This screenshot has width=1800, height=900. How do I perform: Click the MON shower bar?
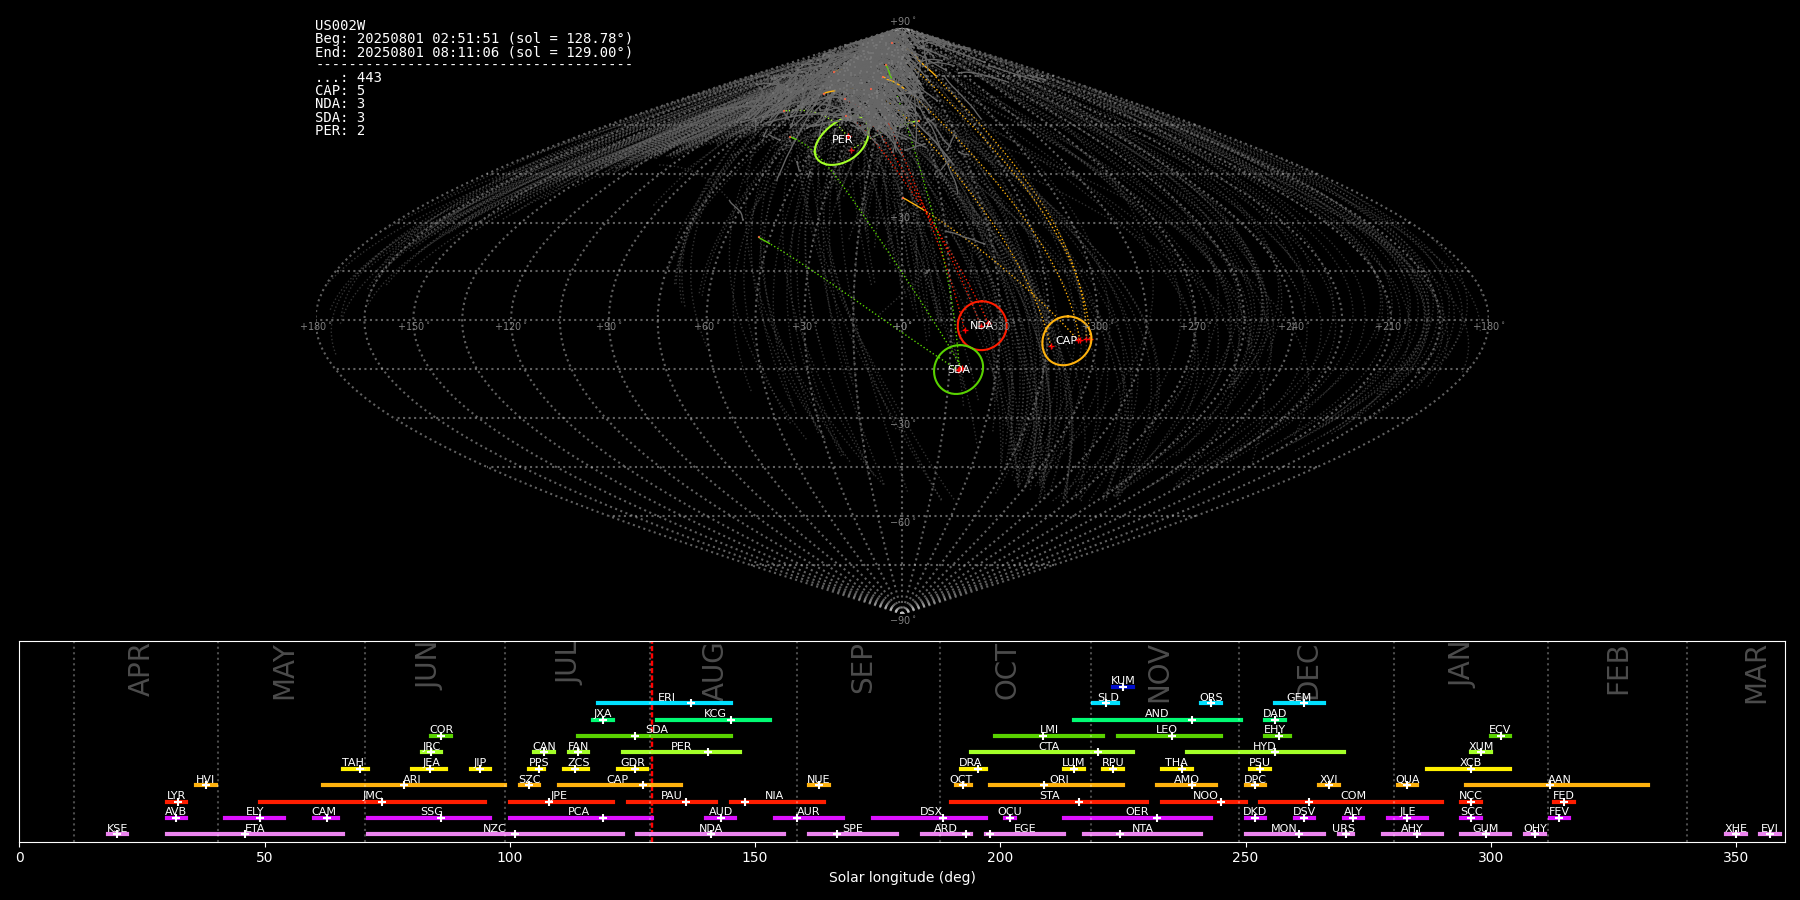pos(1284,834)
